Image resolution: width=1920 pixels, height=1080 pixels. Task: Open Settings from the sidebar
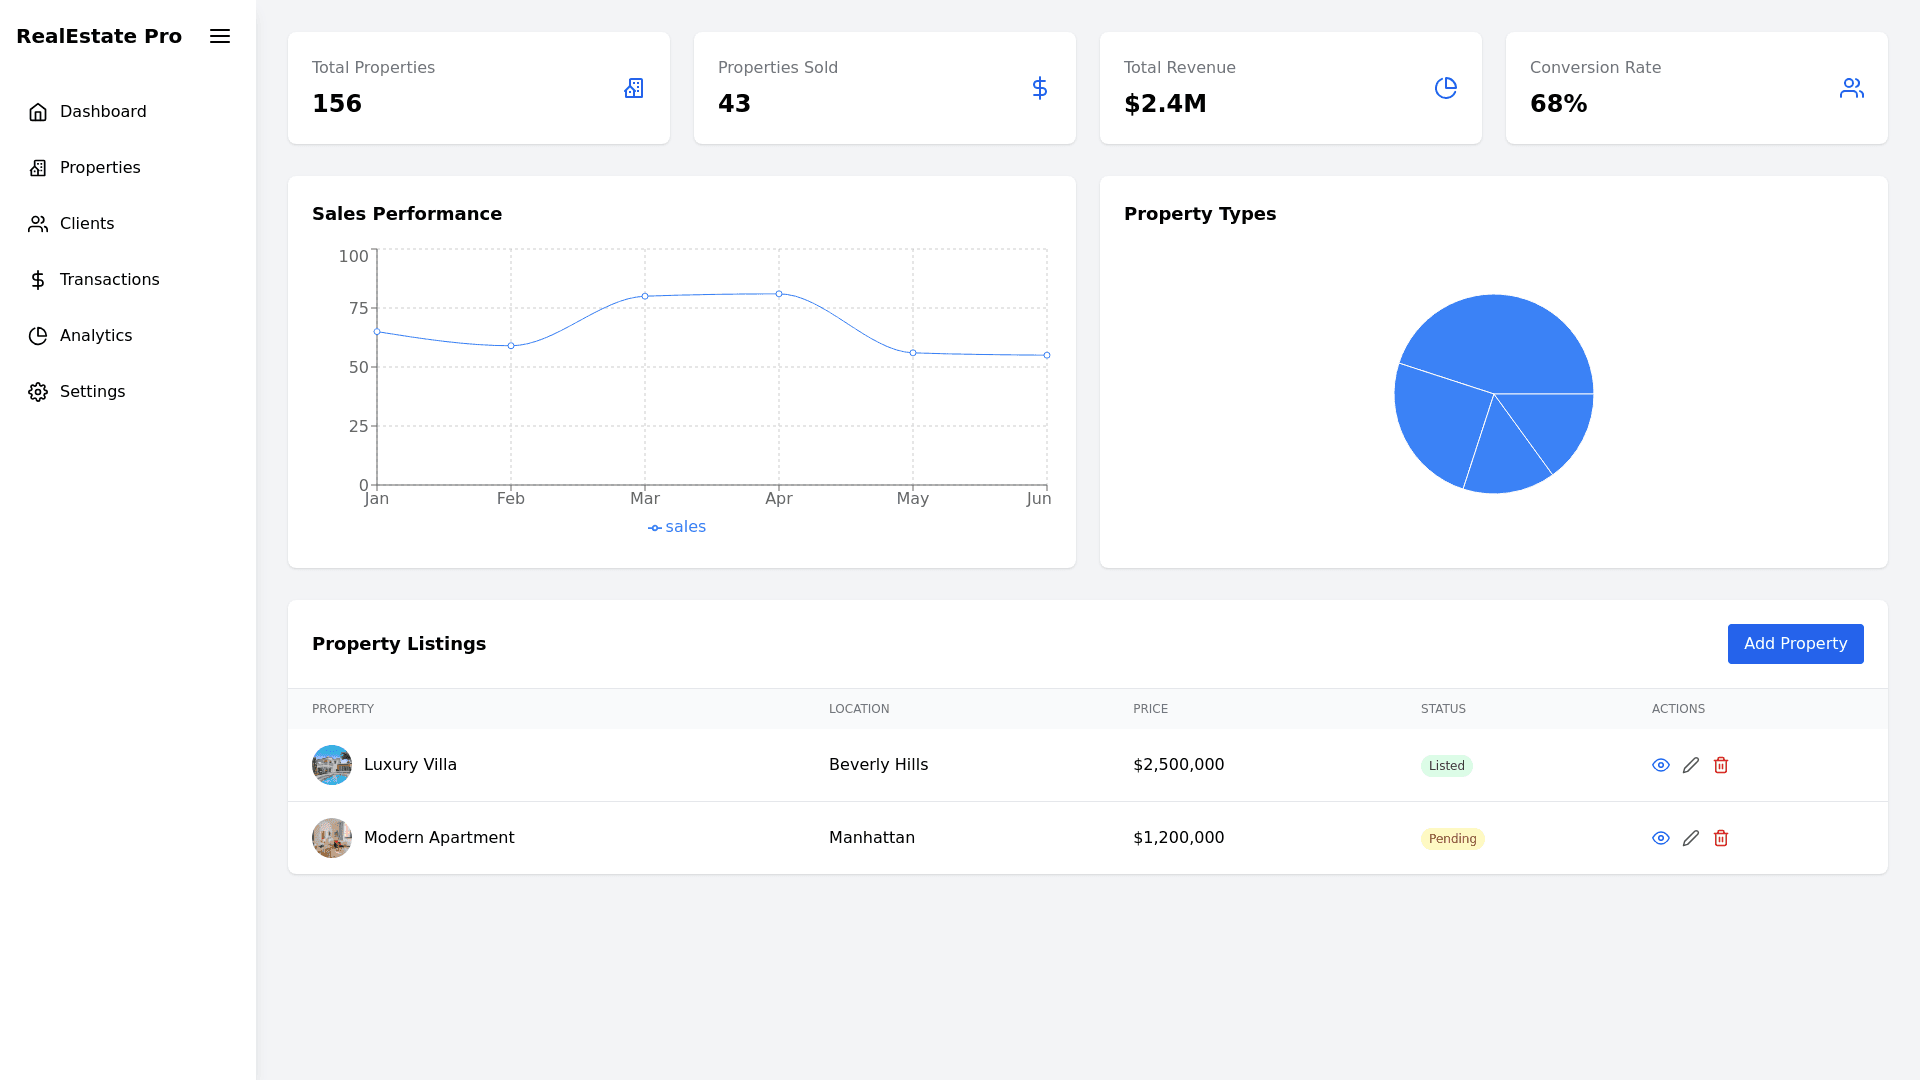[x=92, y=392]
